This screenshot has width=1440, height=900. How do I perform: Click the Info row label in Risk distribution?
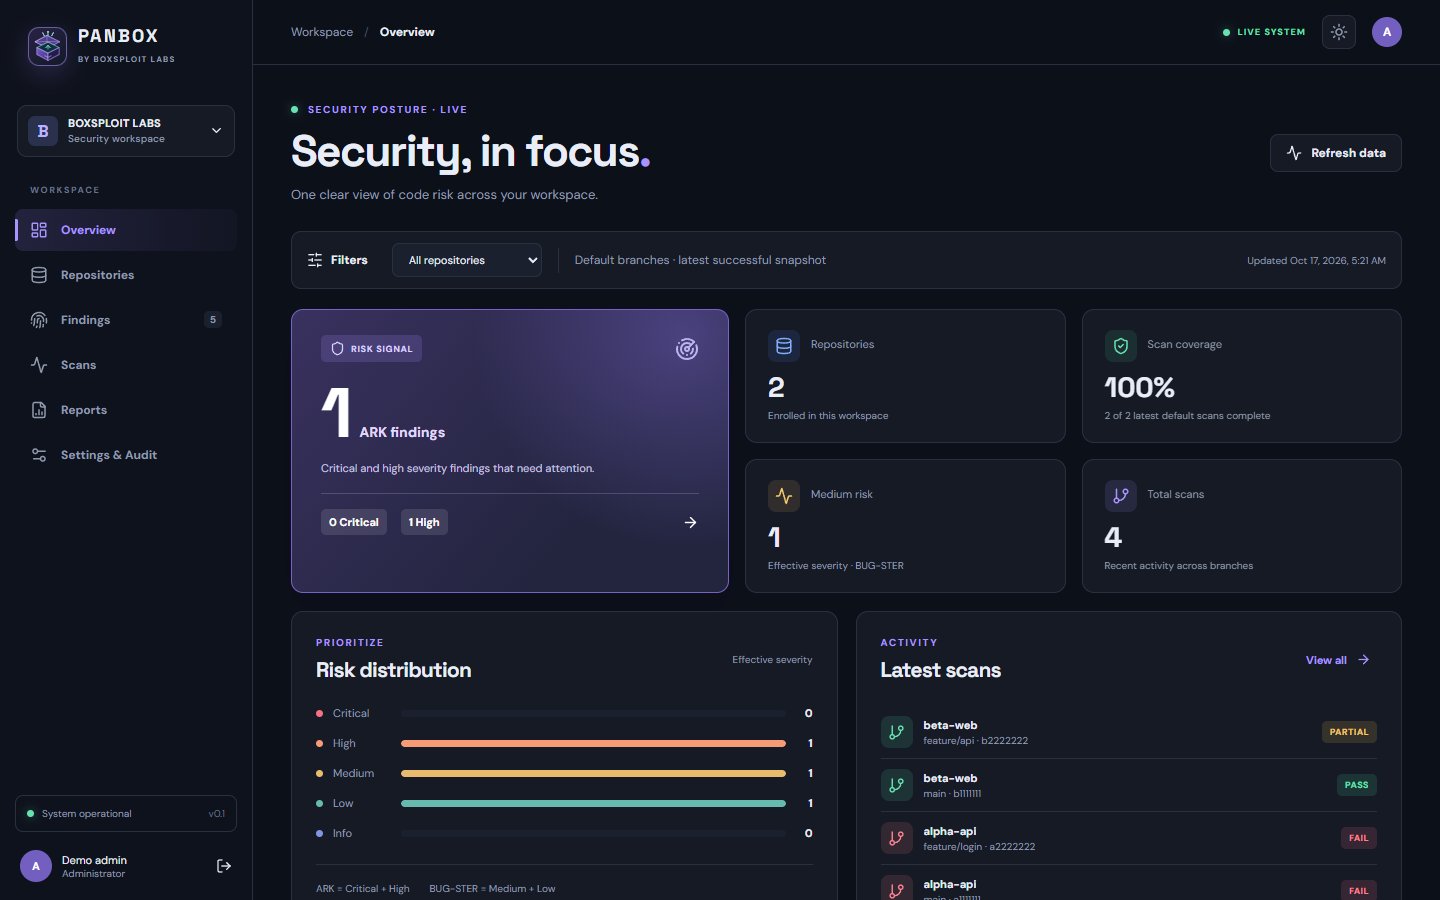point(342,833)
